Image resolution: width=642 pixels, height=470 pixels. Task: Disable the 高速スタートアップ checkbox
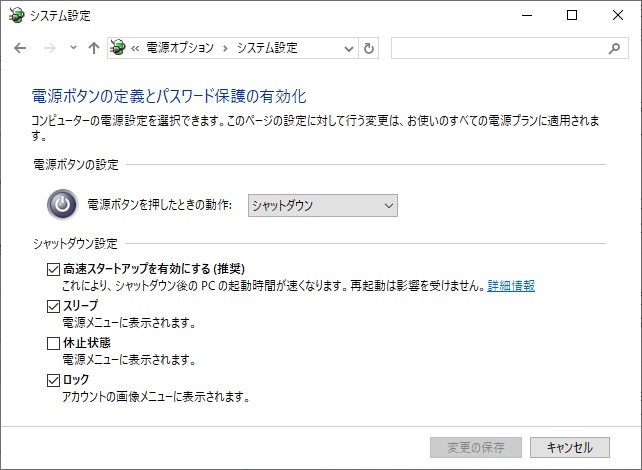tap(54, 269)
